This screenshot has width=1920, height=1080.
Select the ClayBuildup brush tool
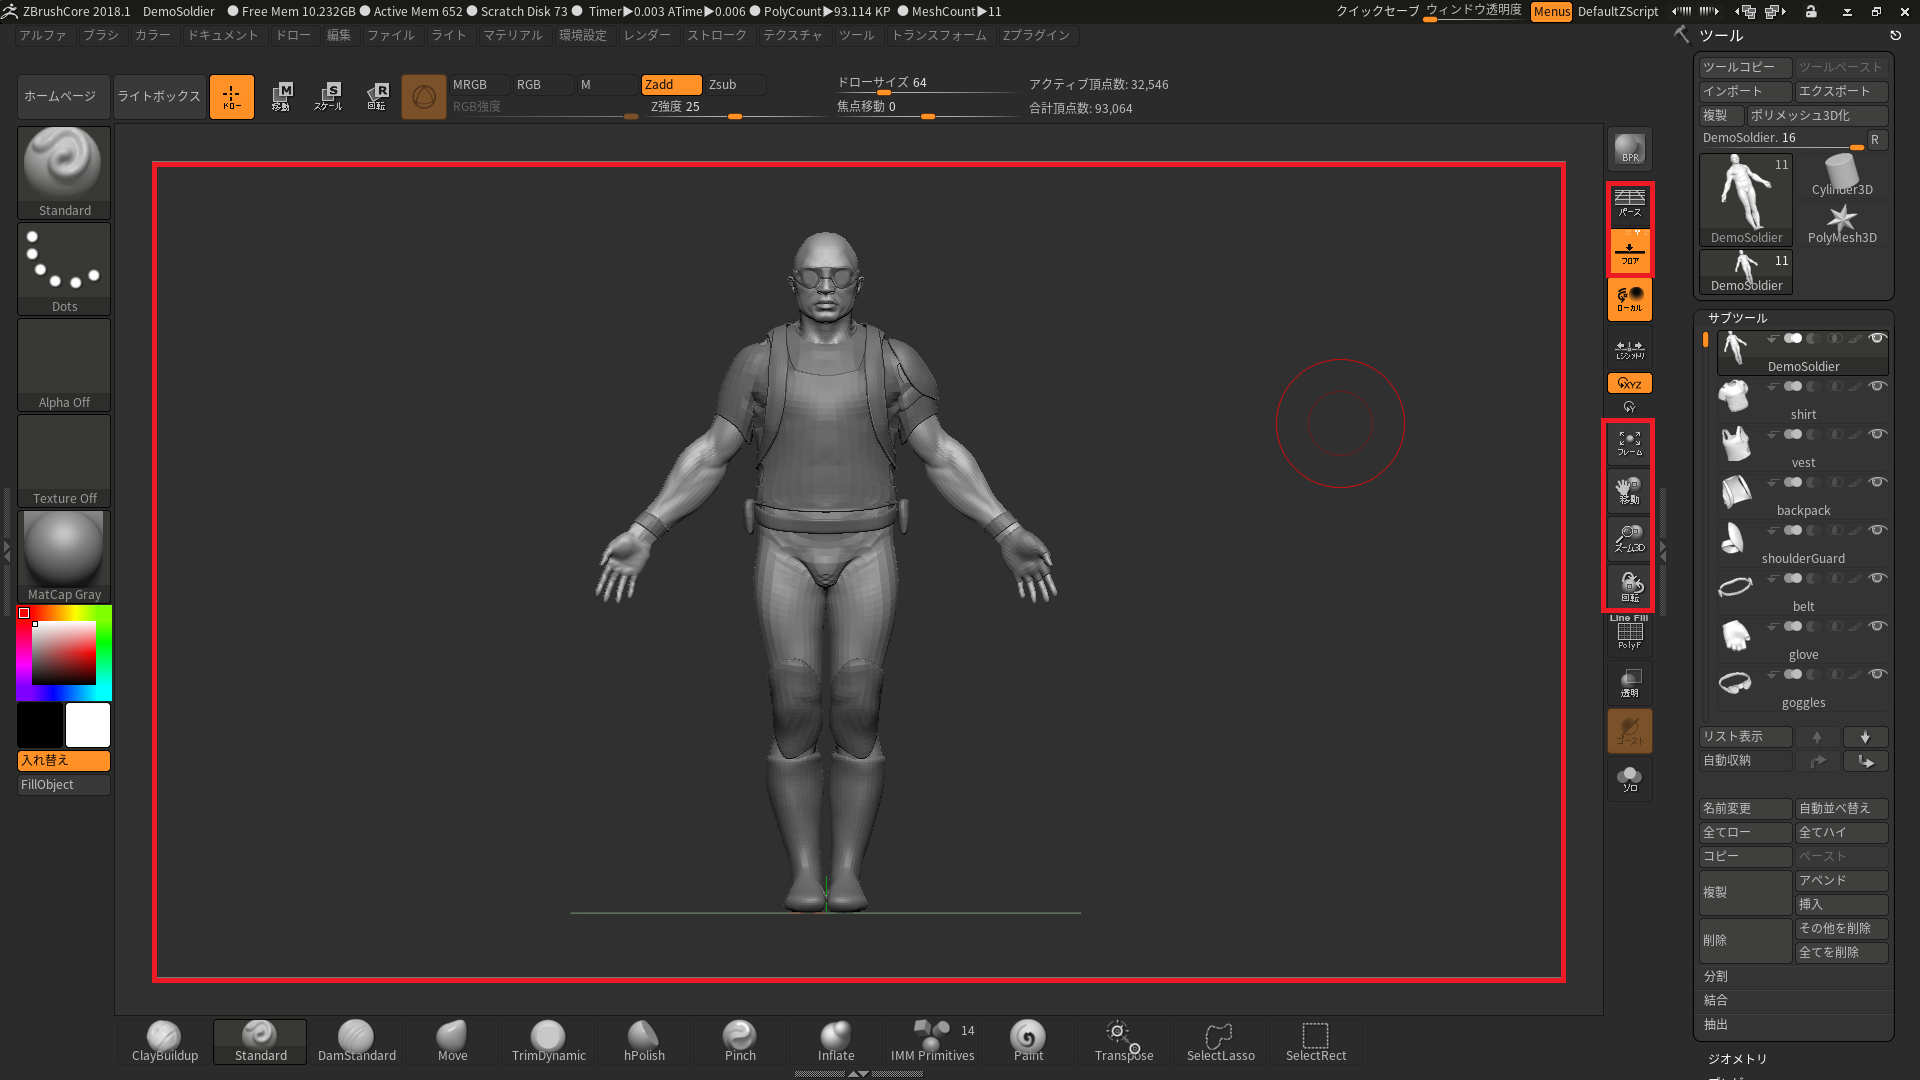click(165, 1038)
